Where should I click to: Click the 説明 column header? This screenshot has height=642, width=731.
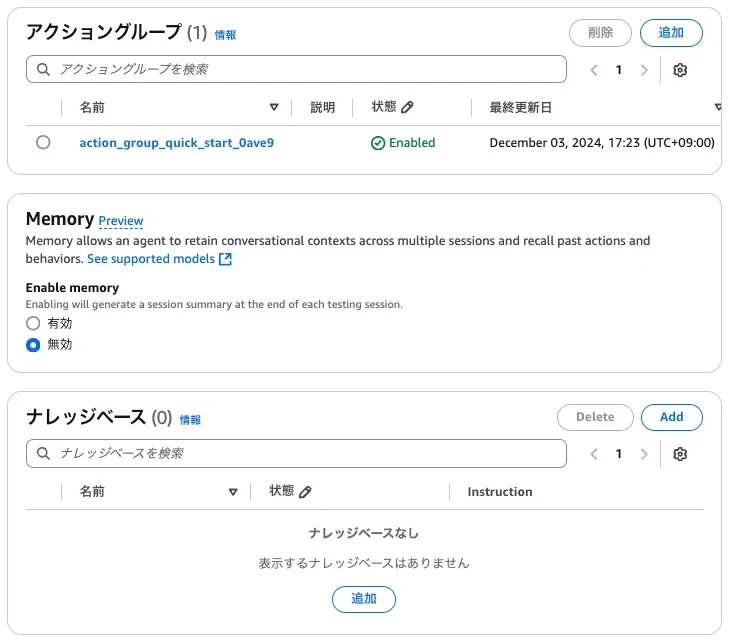(323, 107)
